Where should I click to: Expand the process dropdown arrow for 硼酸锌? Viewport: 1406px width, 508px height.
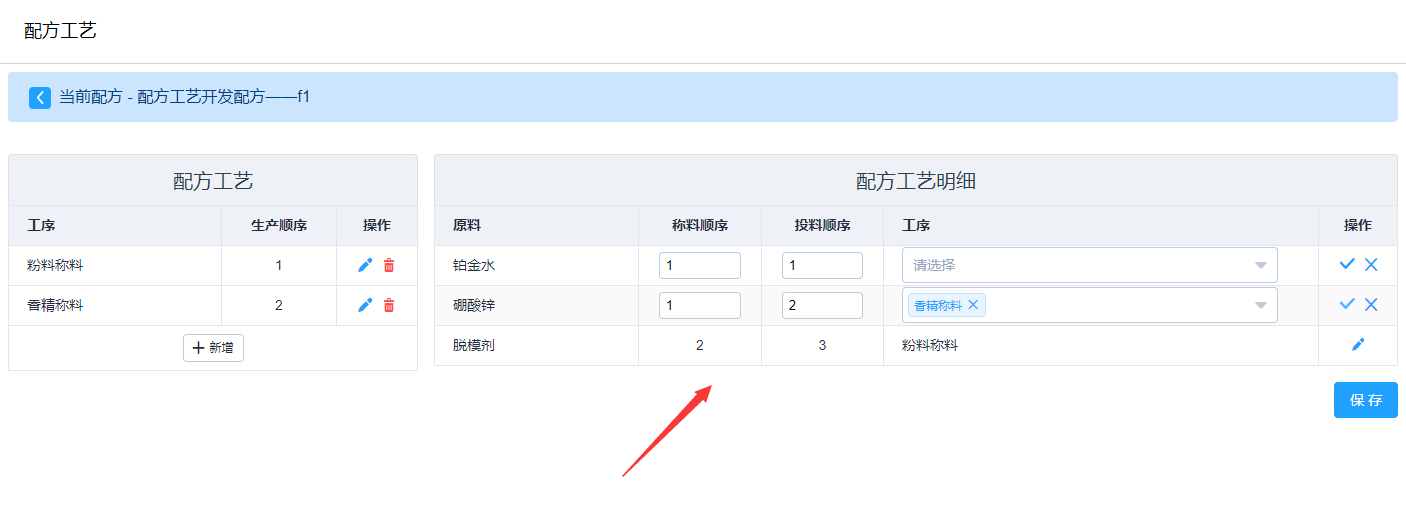(1261, 305)
